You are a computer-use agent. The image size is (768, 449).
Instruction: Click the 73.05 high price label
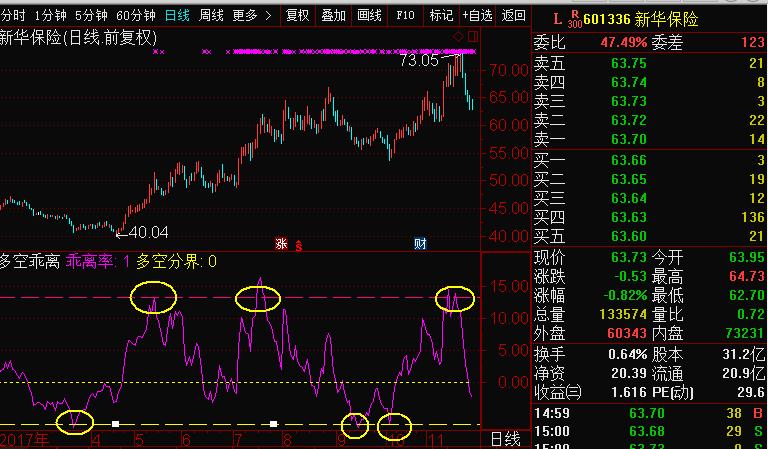pyautogui.click(x=419, y=60)
